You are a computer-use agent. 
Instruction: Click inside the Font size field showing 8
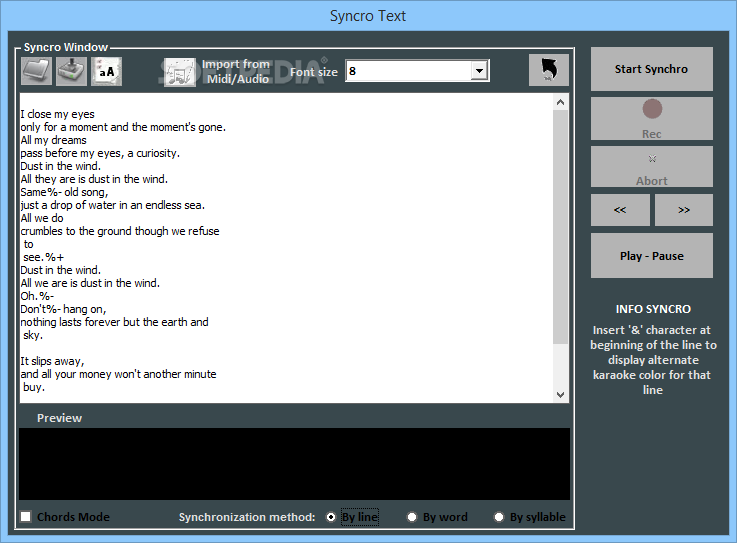coord(409,71)
